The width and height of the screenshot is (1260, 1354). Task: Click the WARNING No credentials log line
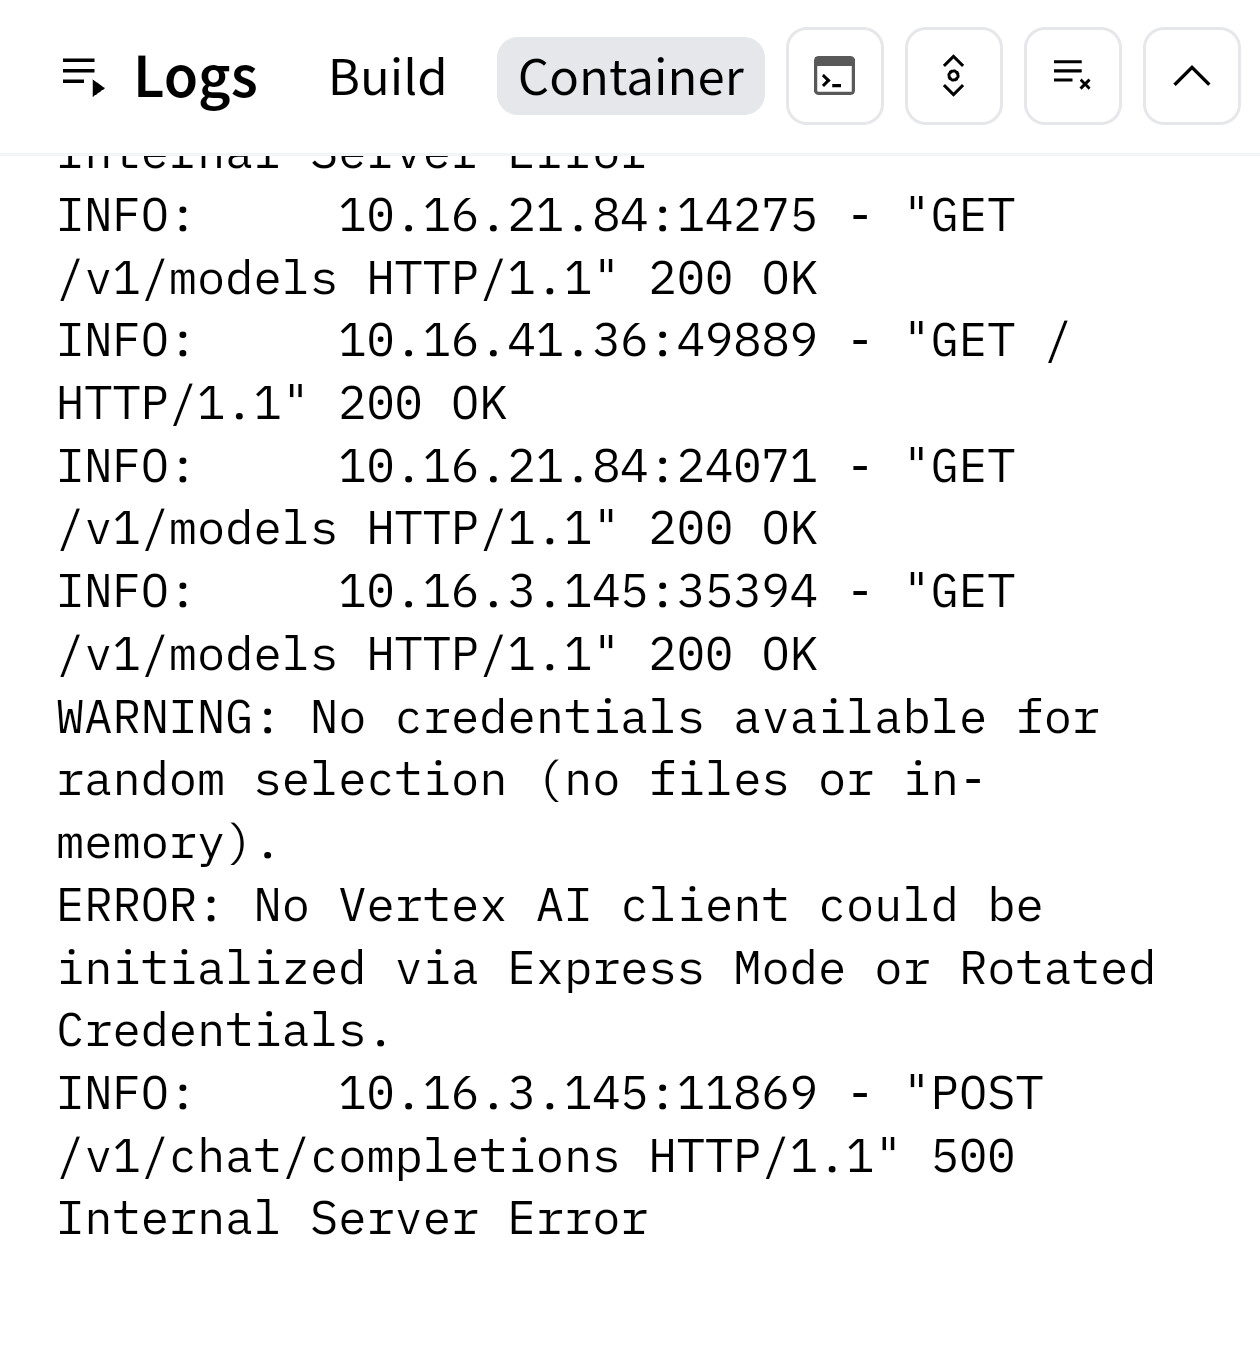[x=578, y=719]
